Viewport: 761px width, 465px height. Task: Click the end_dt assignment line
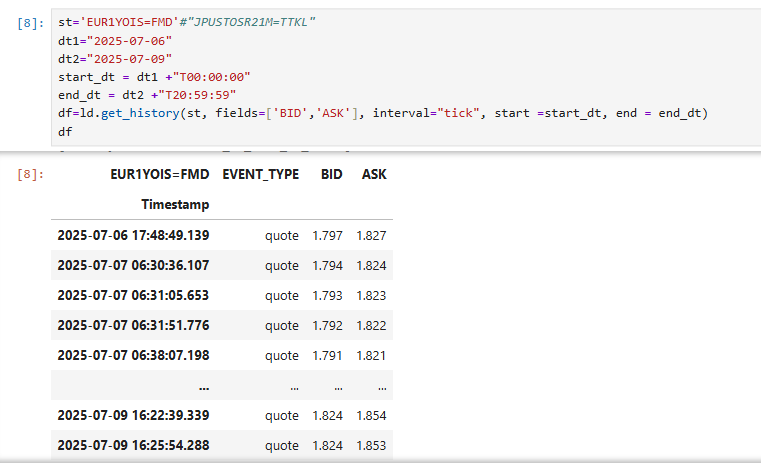[147, 95]
